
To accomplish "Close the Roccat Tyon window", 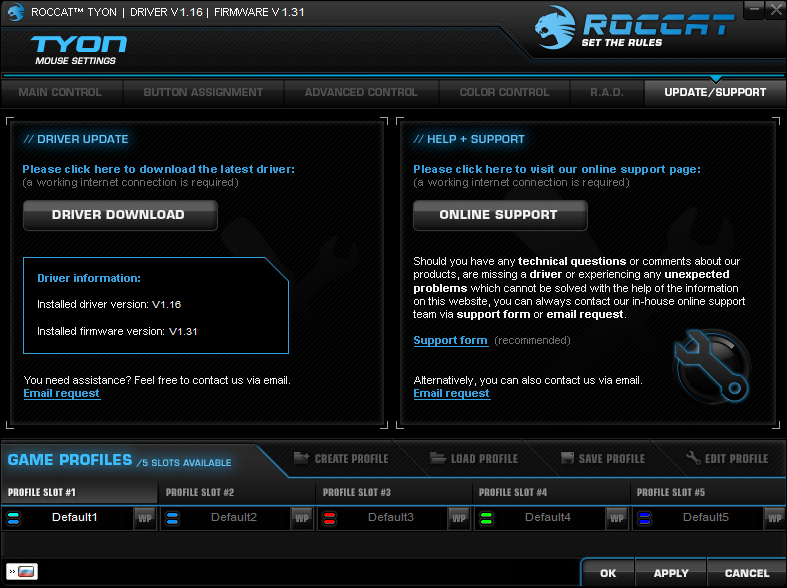I will pos(776,10).
